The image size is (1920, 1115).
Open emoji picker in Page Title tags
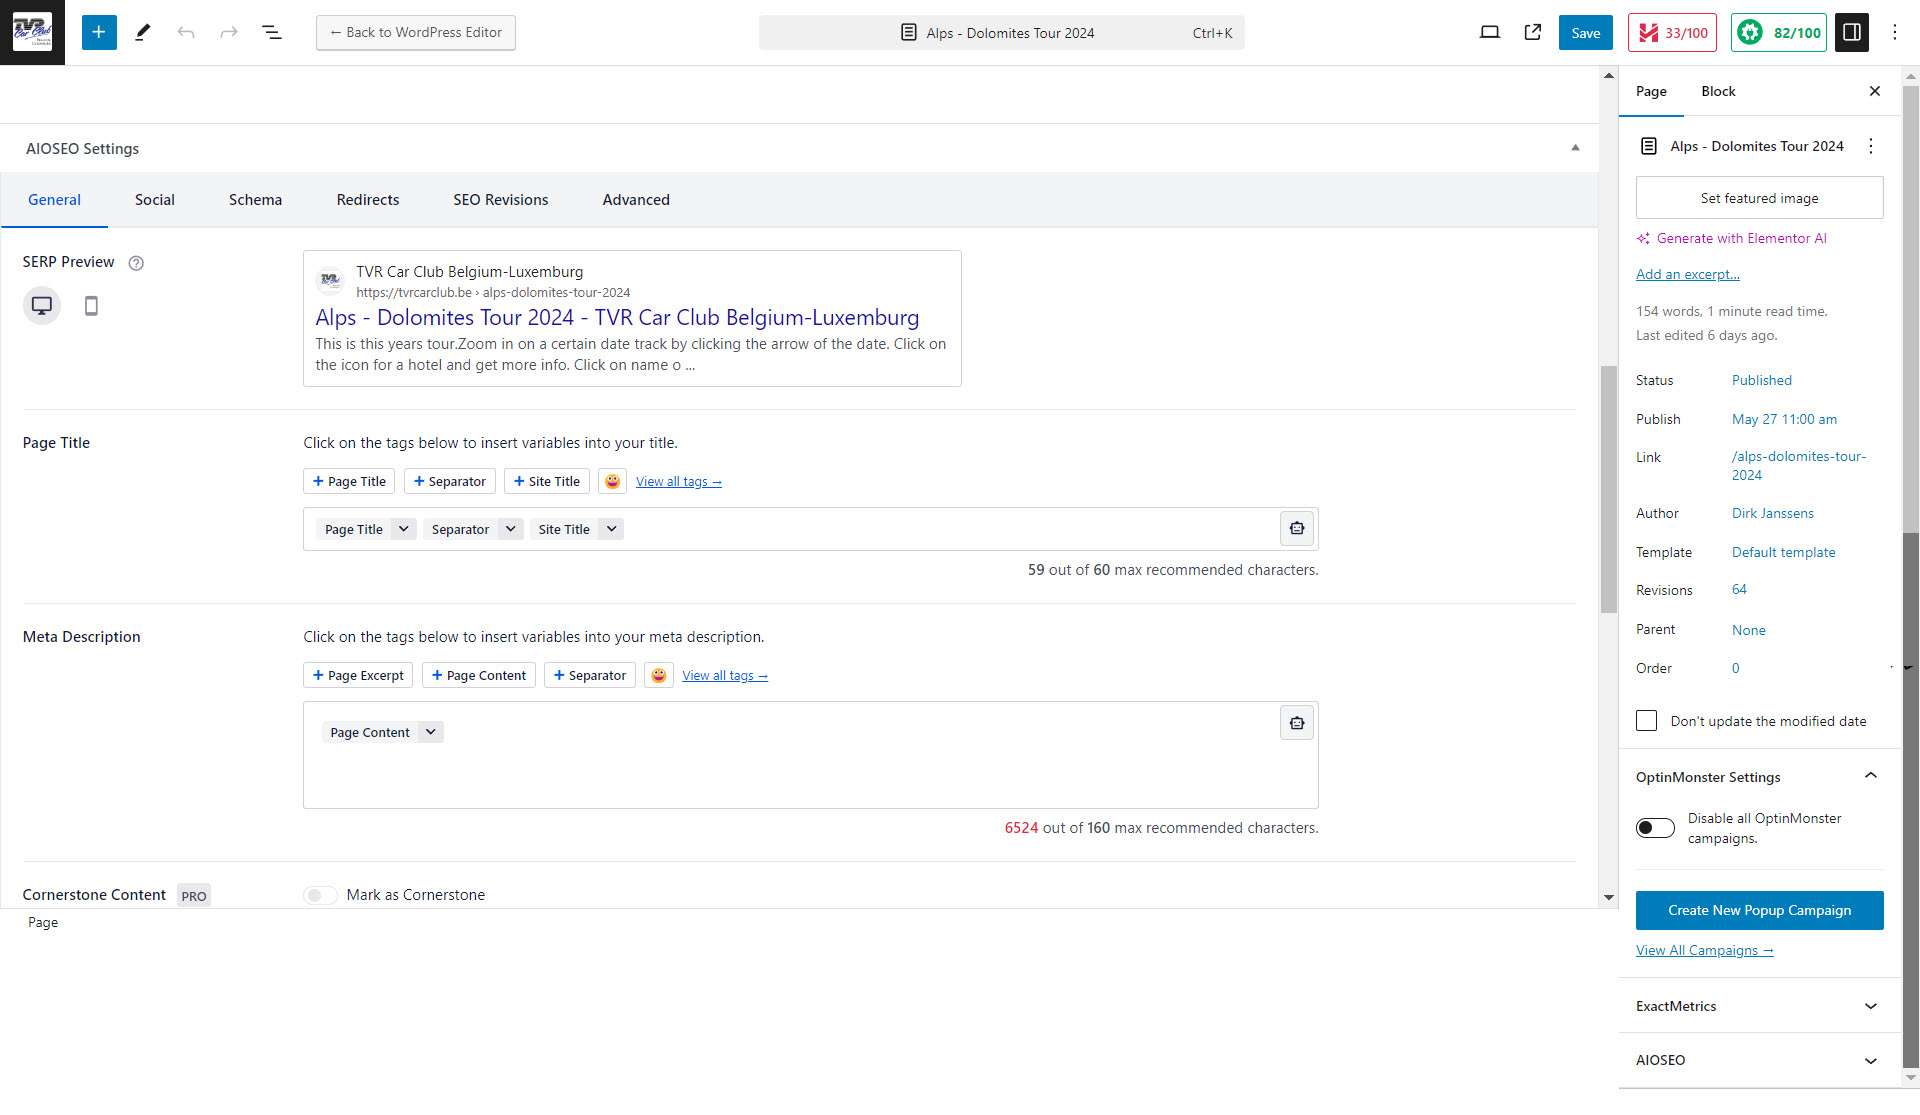click(x=612, y=482)
